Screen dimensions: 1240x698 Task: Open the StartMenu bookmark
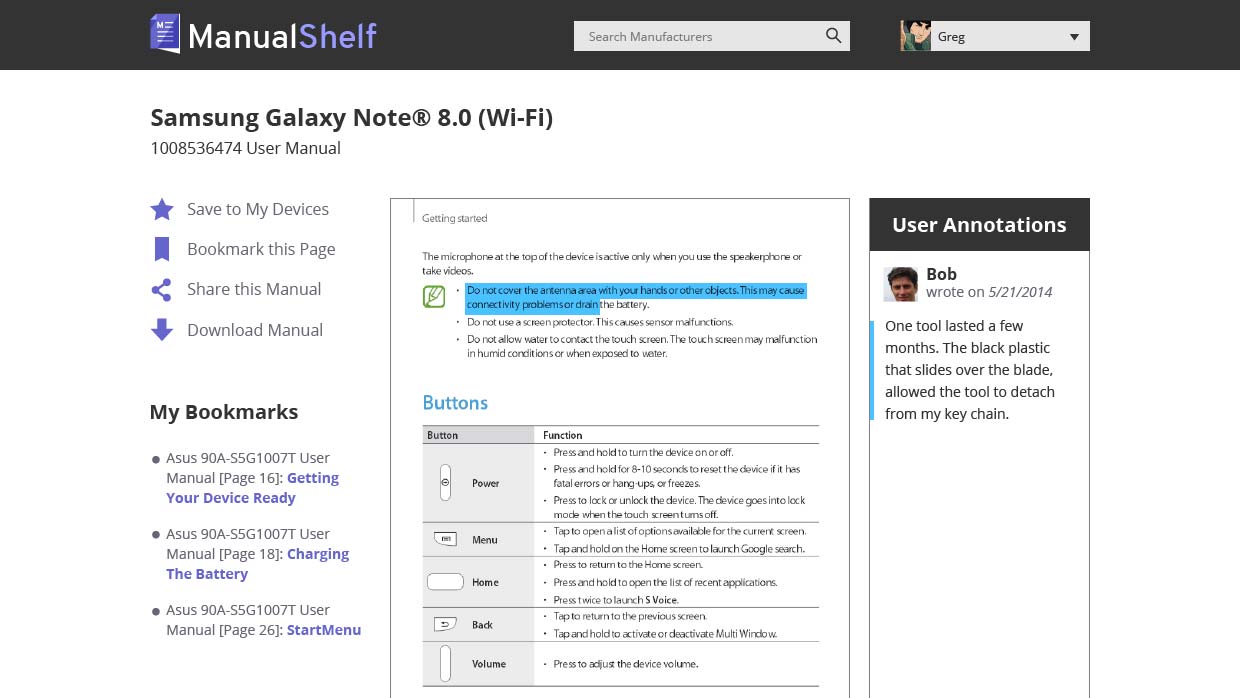324,630
